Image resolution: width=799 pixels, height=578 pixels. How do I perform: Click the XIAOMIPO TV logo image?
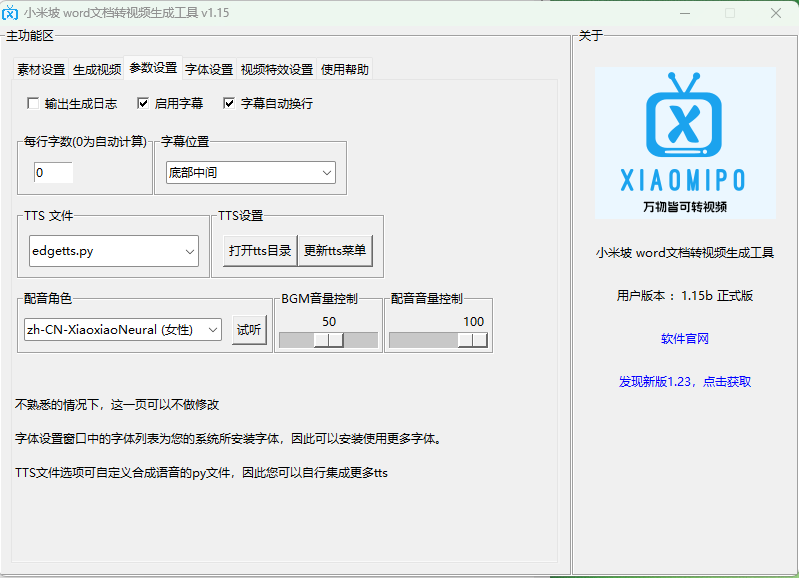point(684,142)
